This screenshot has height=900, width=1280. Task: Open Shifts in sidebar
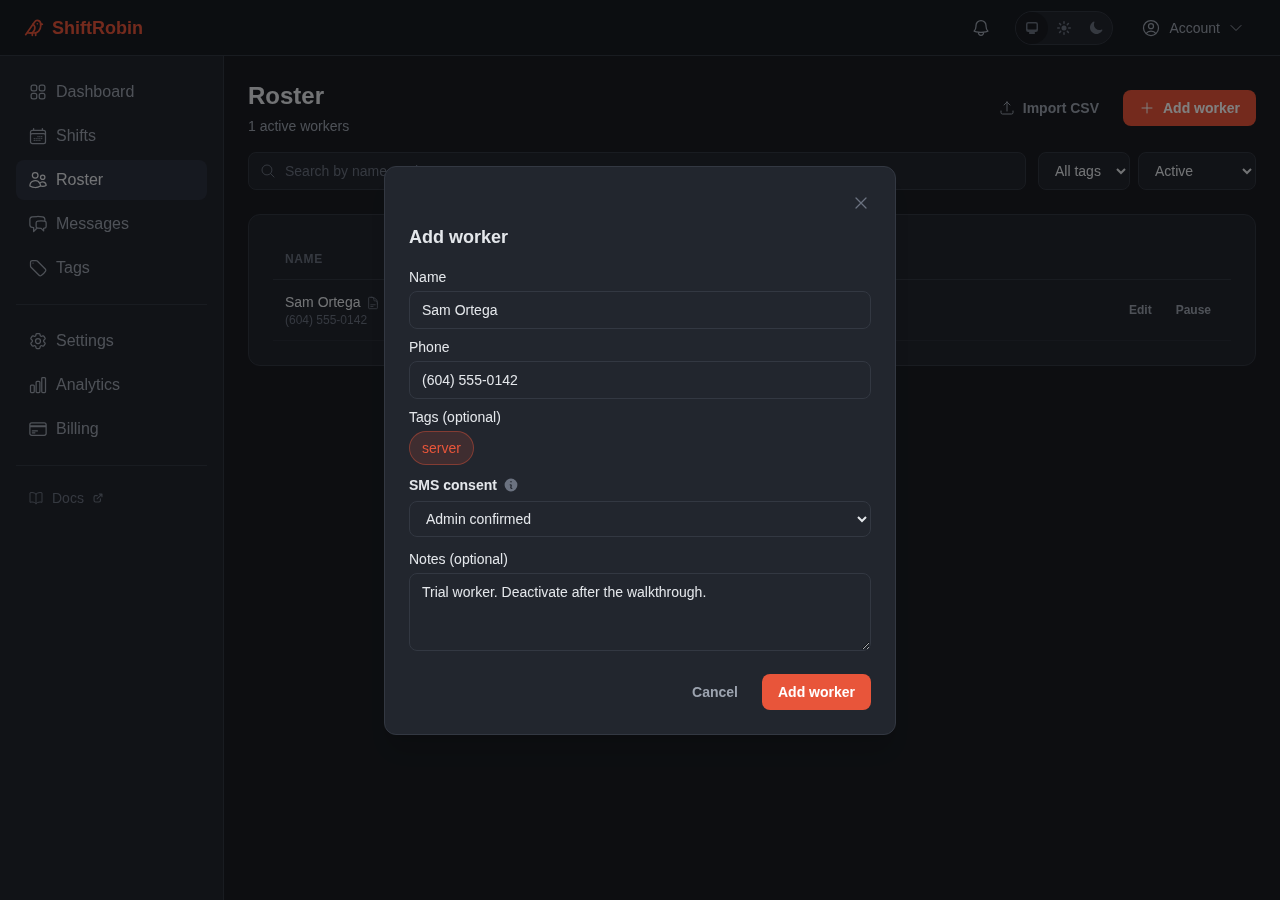tap(111, 136)
